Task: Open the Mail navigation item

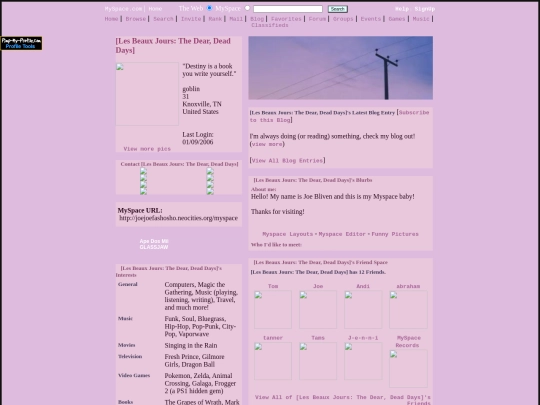Action: coord(236,19)
